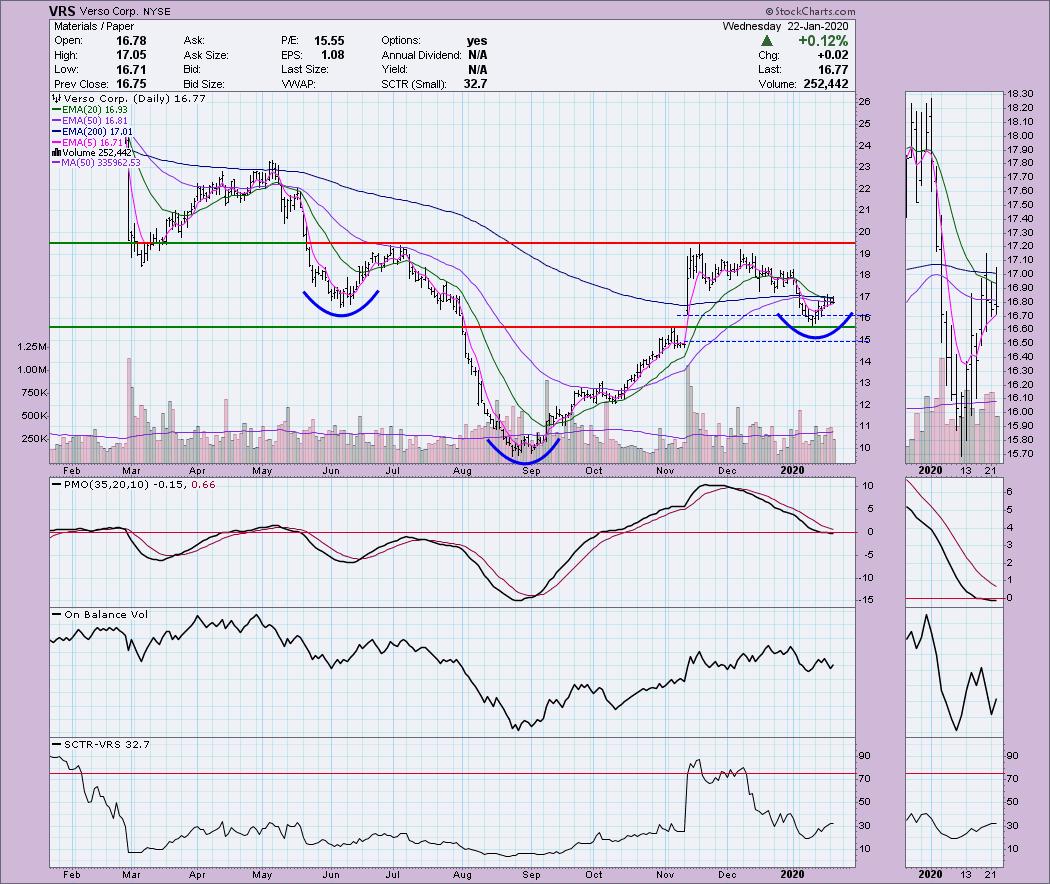Click the Prev Close value 16.75

point(131,84)
